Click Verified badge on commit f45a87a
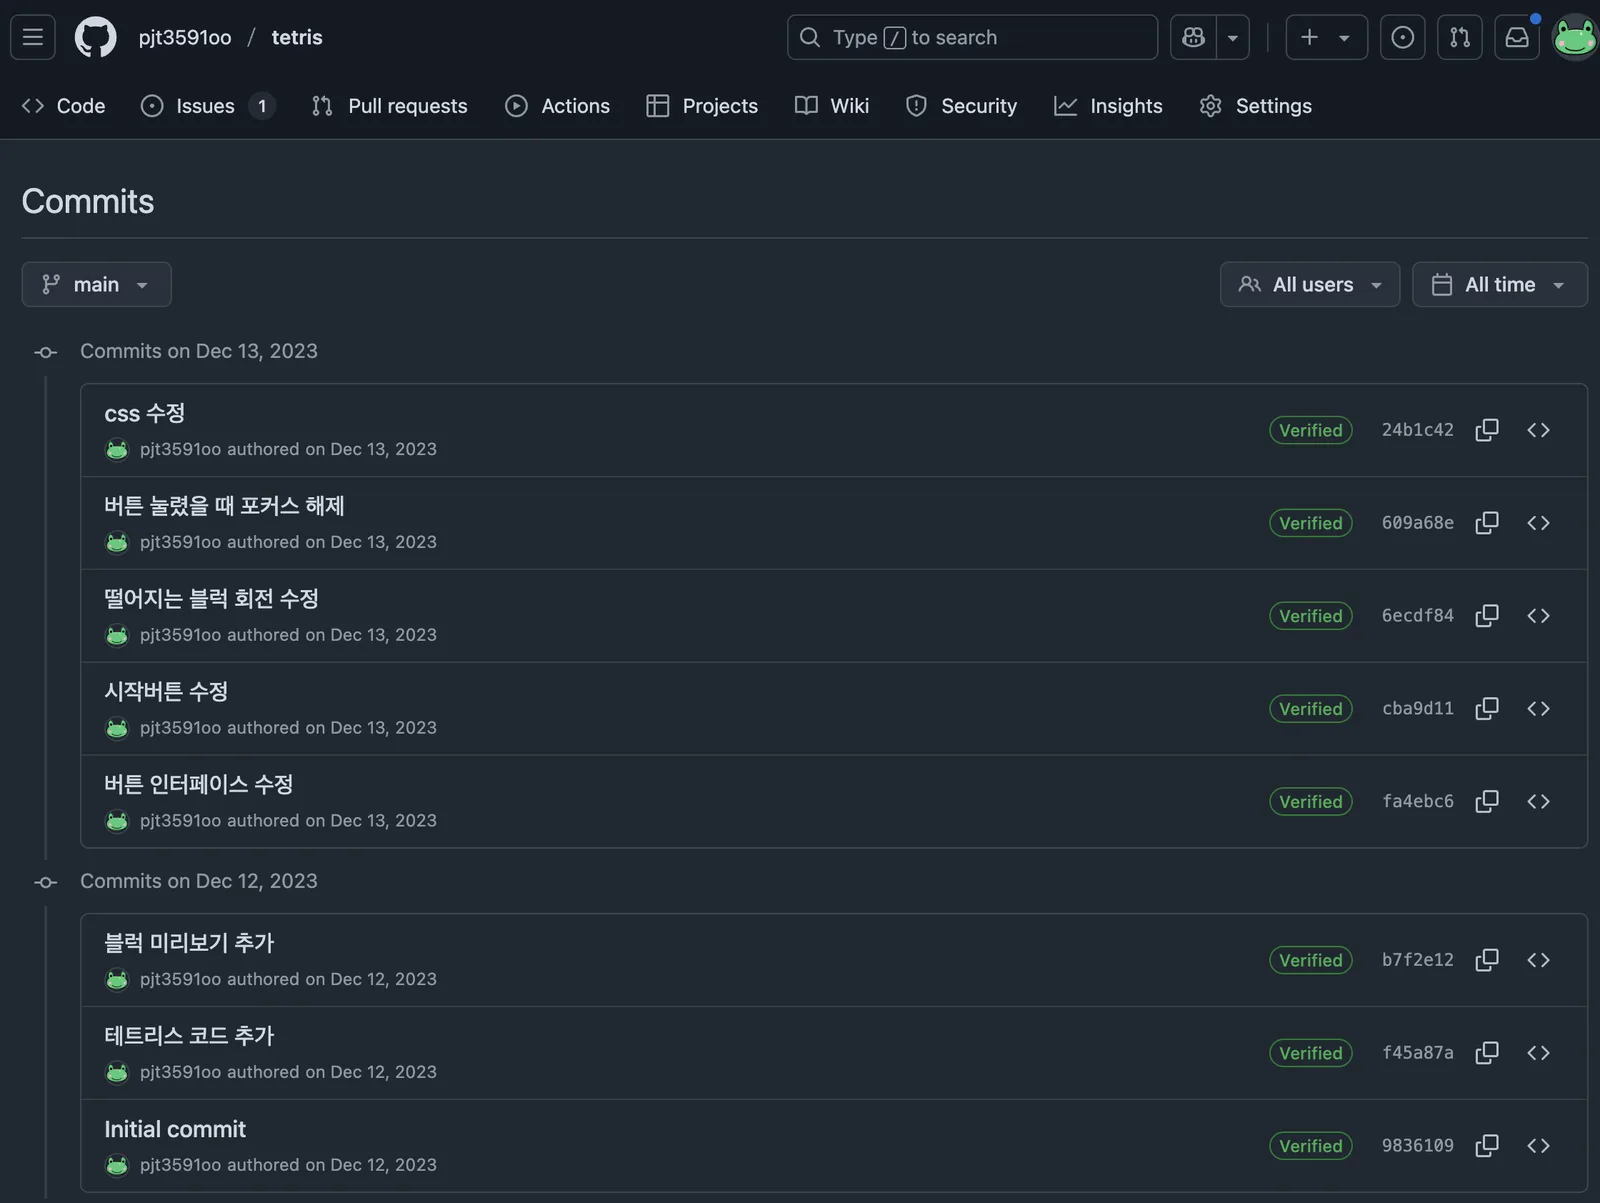Screen dimensions: 1600x1203 (1311, 1053)
